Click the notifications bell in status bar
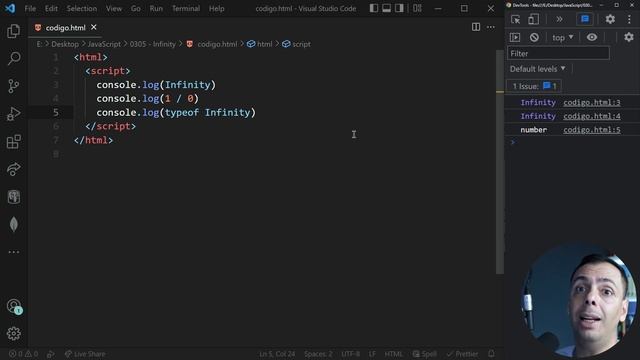 click(491, 353)
